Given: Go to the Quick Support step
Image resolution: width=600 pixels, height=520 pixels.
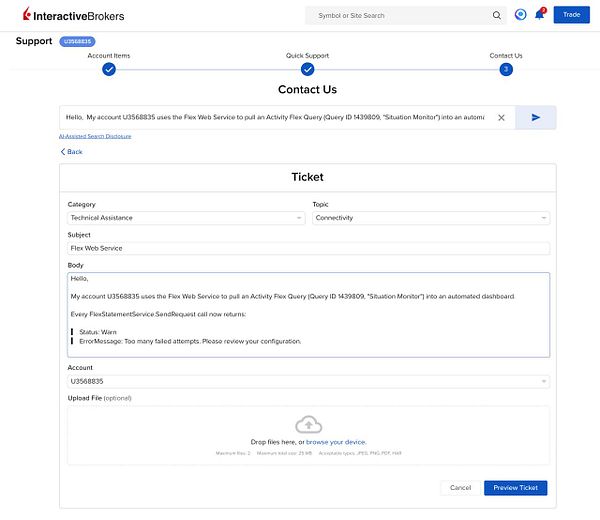Looking at the screenshot, I should tap(307, 70).
